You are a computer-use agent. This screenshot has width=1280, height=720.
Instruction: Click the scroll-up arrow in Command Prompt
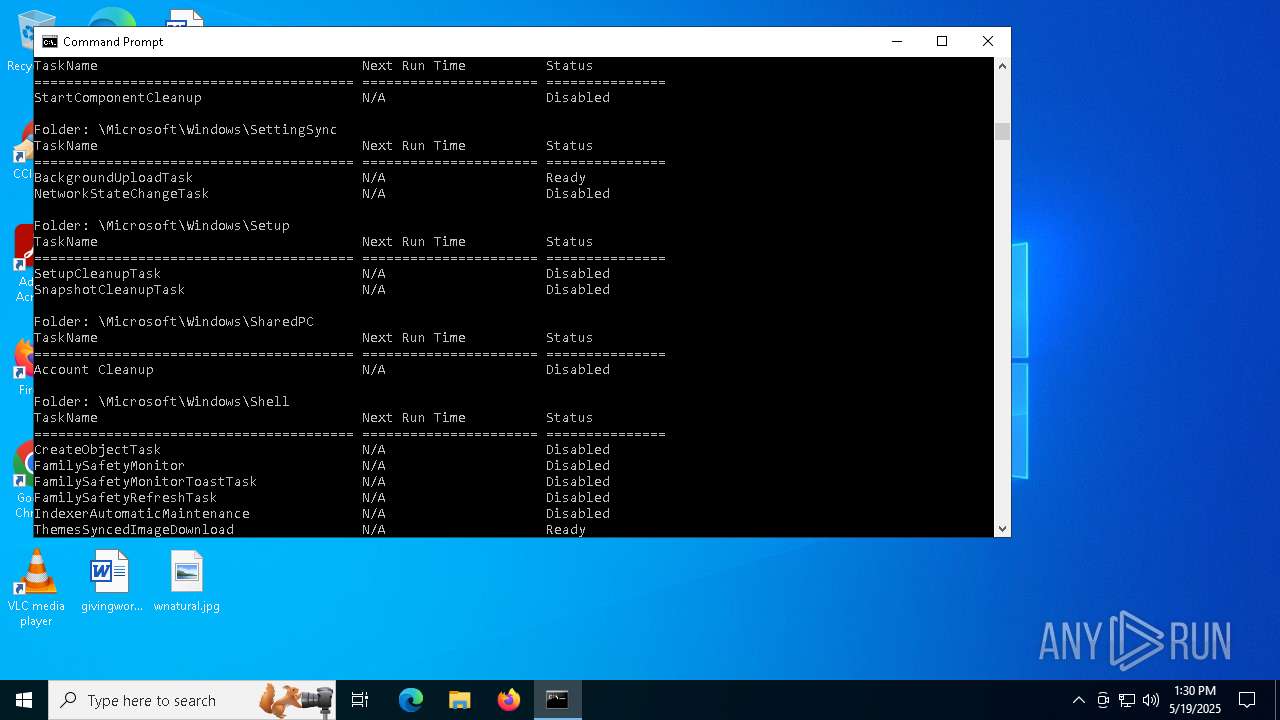(x=1002, y=66)
